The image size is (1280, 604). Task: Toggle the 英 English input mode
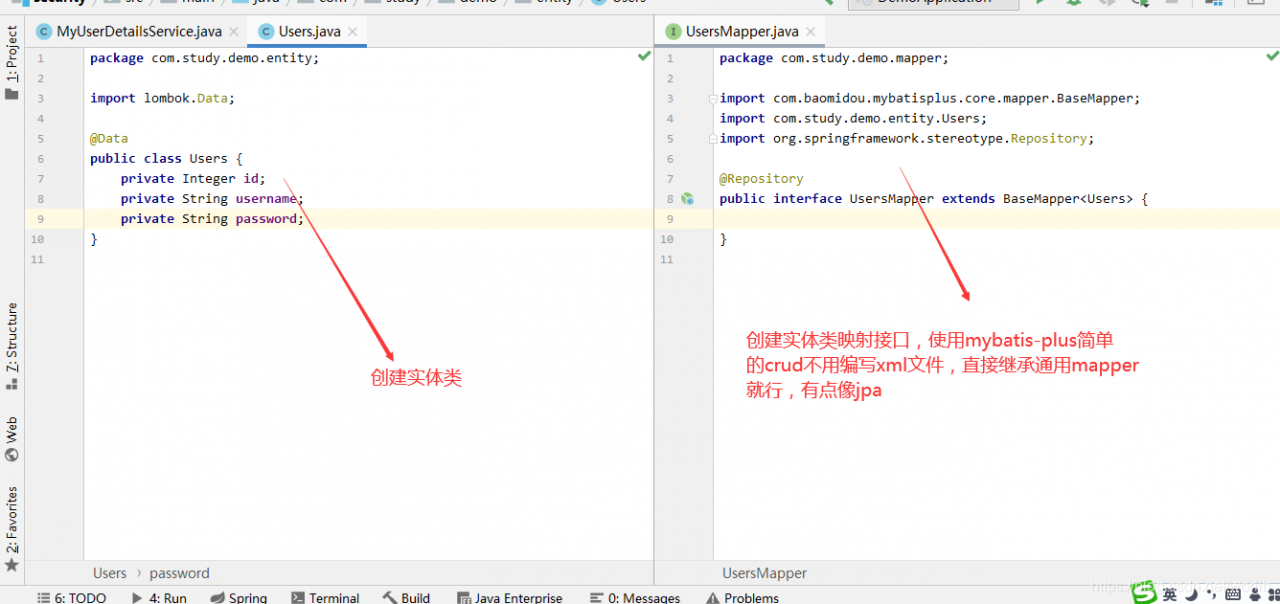pyautogui.click(x=1170, y=595)
